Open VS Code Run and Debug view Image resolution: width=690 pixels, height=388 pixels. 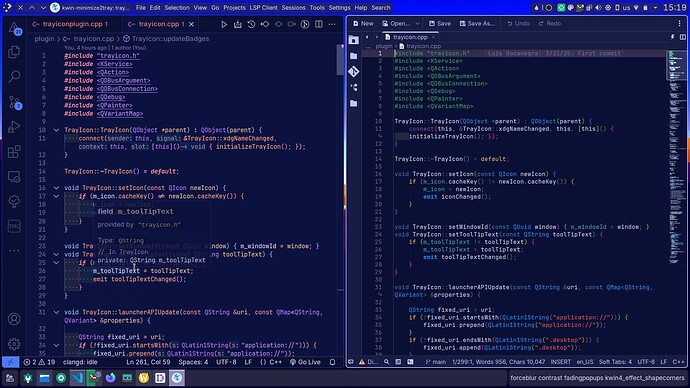tap(14, 127)
